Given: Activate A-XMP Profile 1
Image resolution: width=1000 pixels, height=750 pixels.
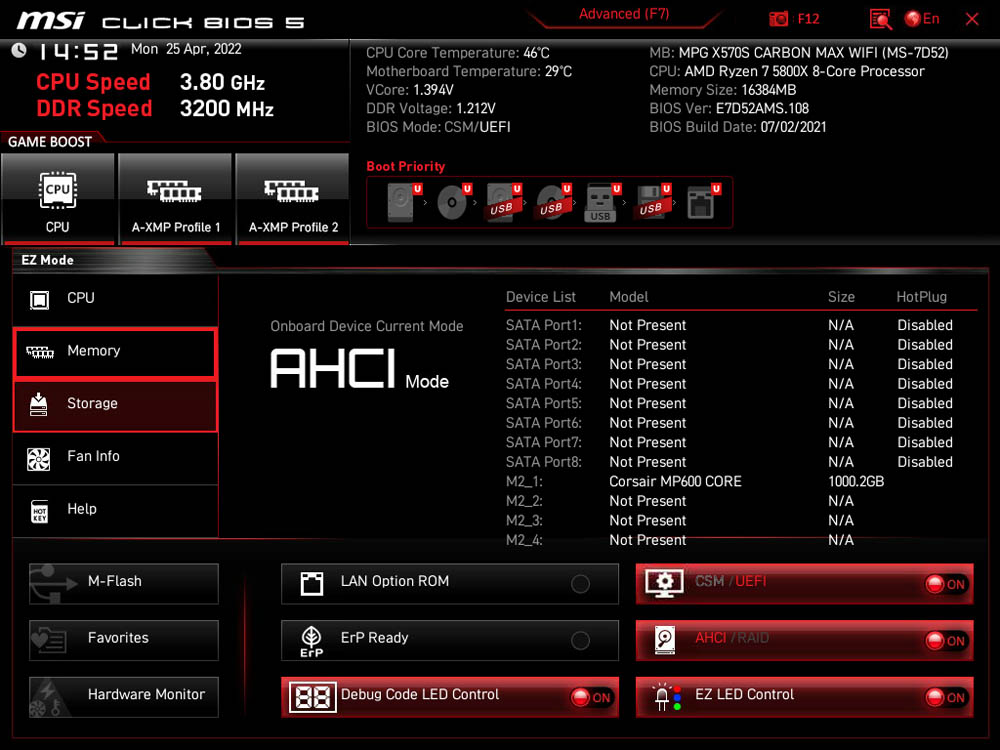Looking at the screenshot, I should pos(175,198).
